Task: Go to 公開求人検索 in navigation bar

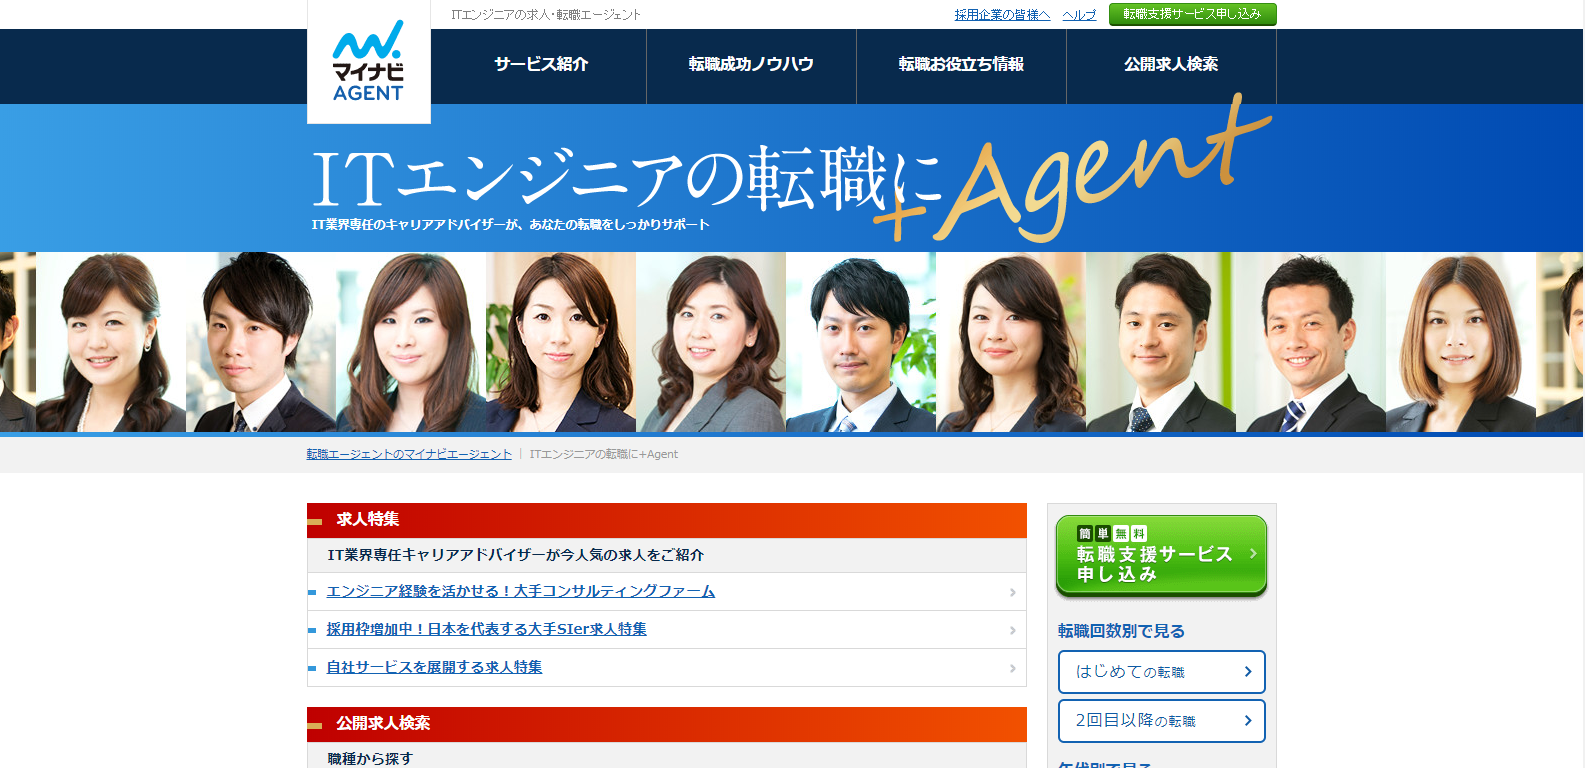Action: (x=1171, y=65)
